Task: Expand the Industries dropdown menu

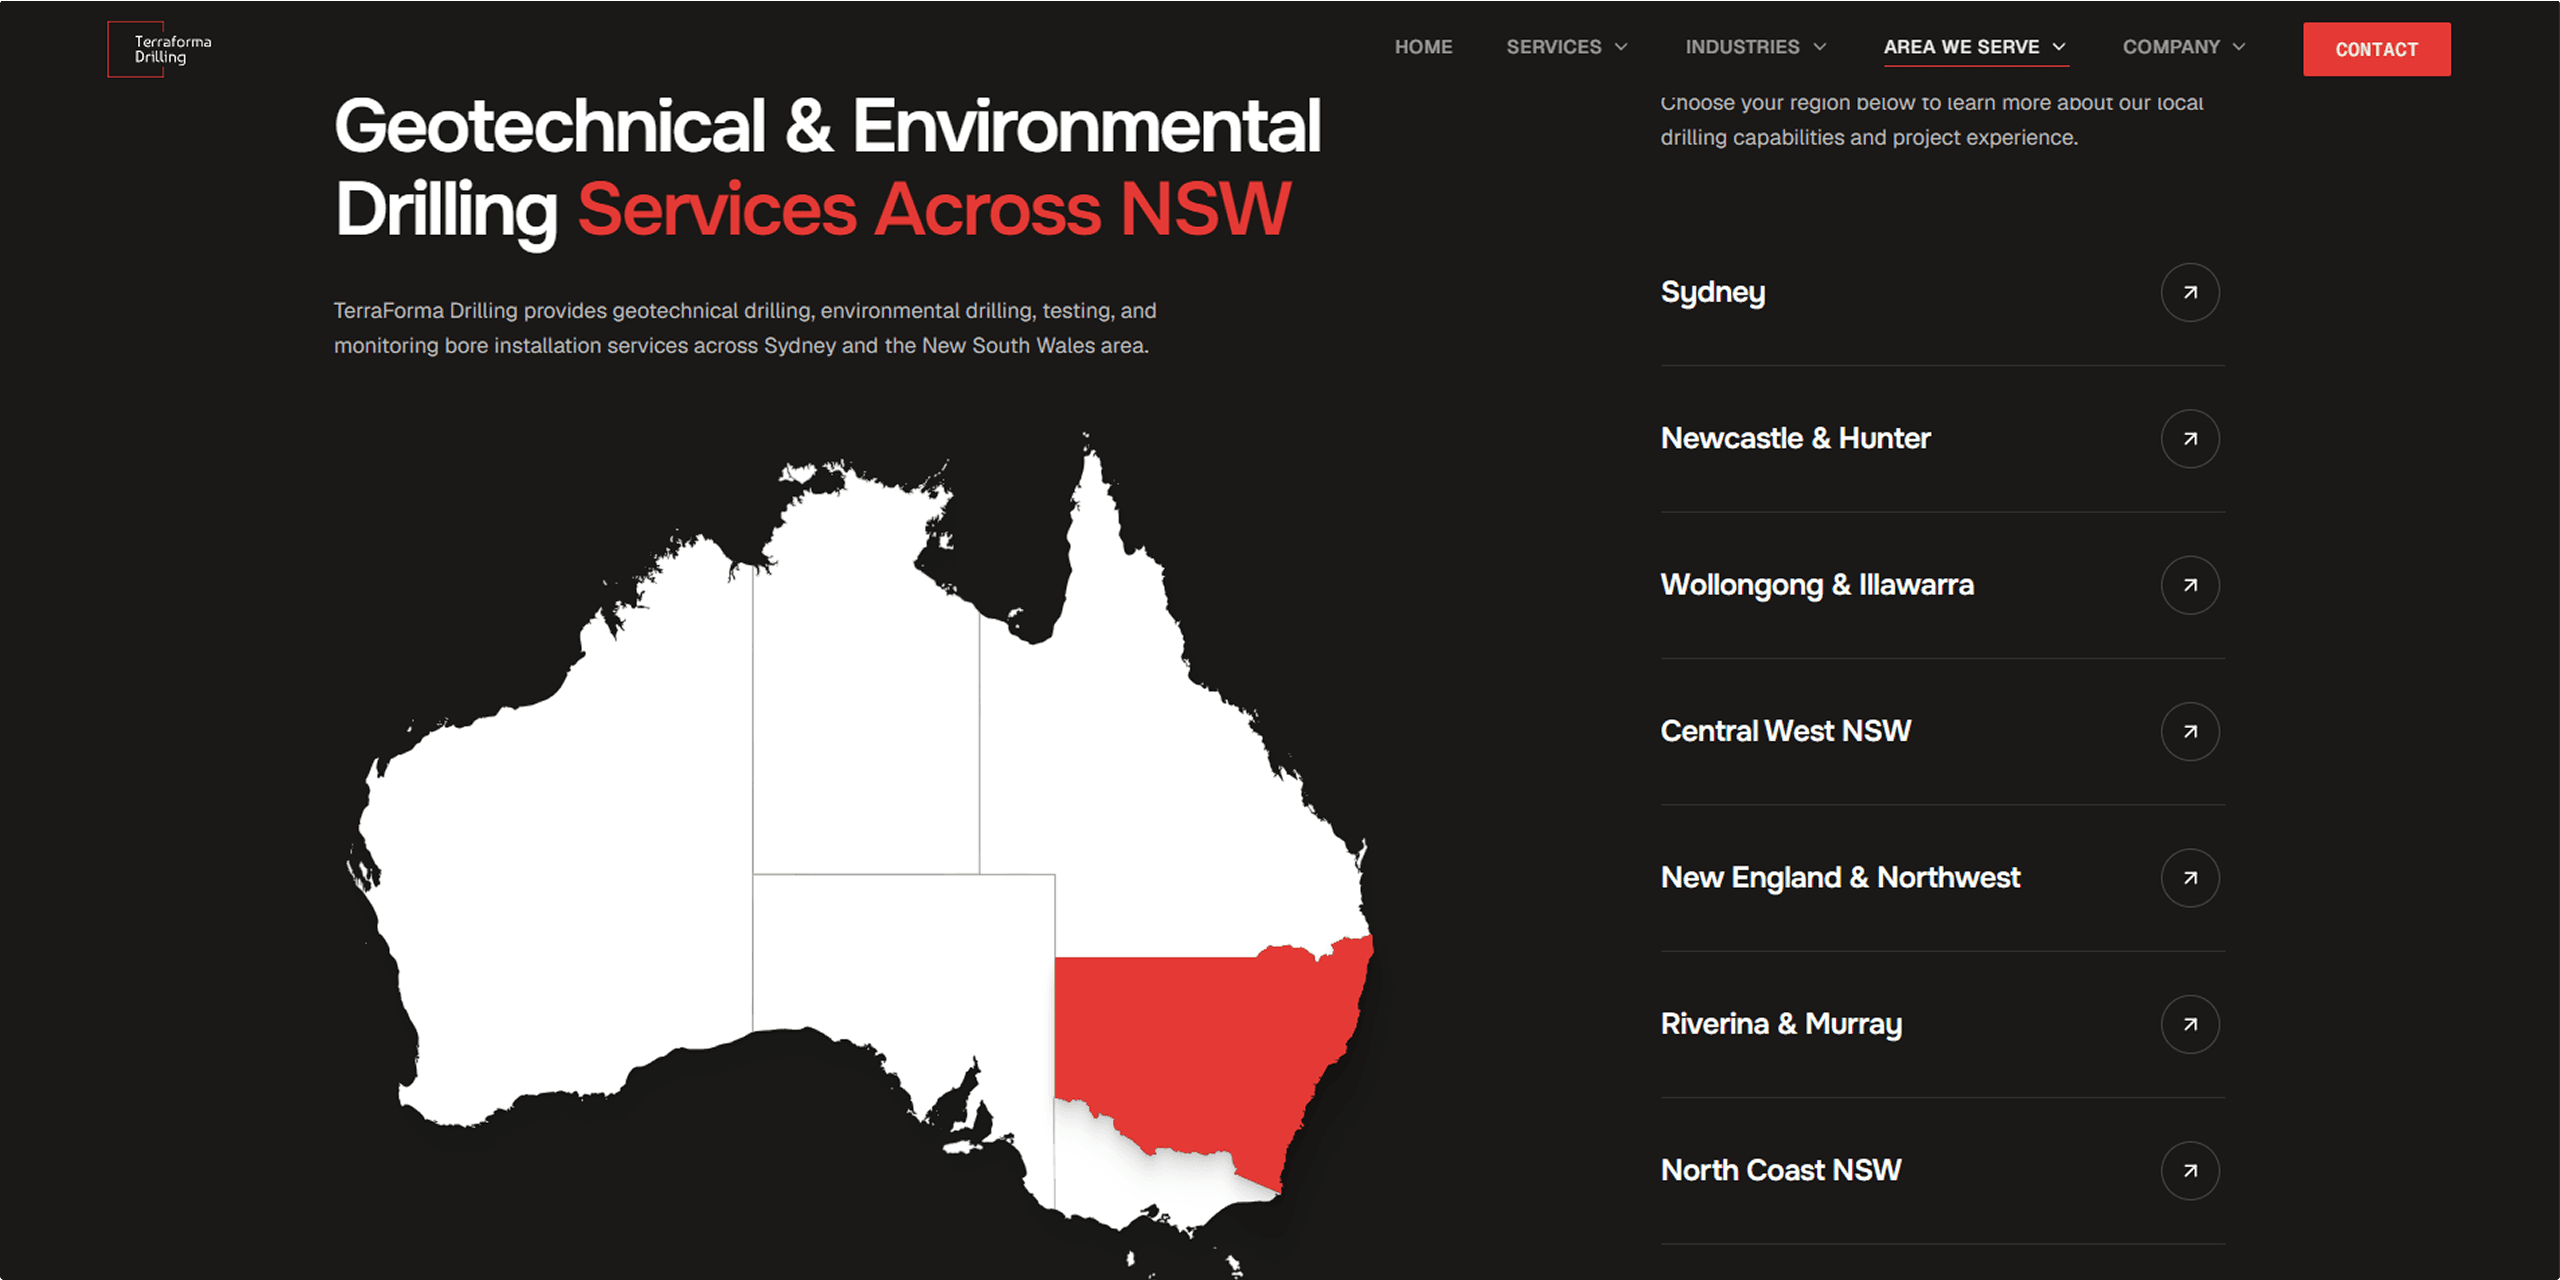Action: point(1756,47)
